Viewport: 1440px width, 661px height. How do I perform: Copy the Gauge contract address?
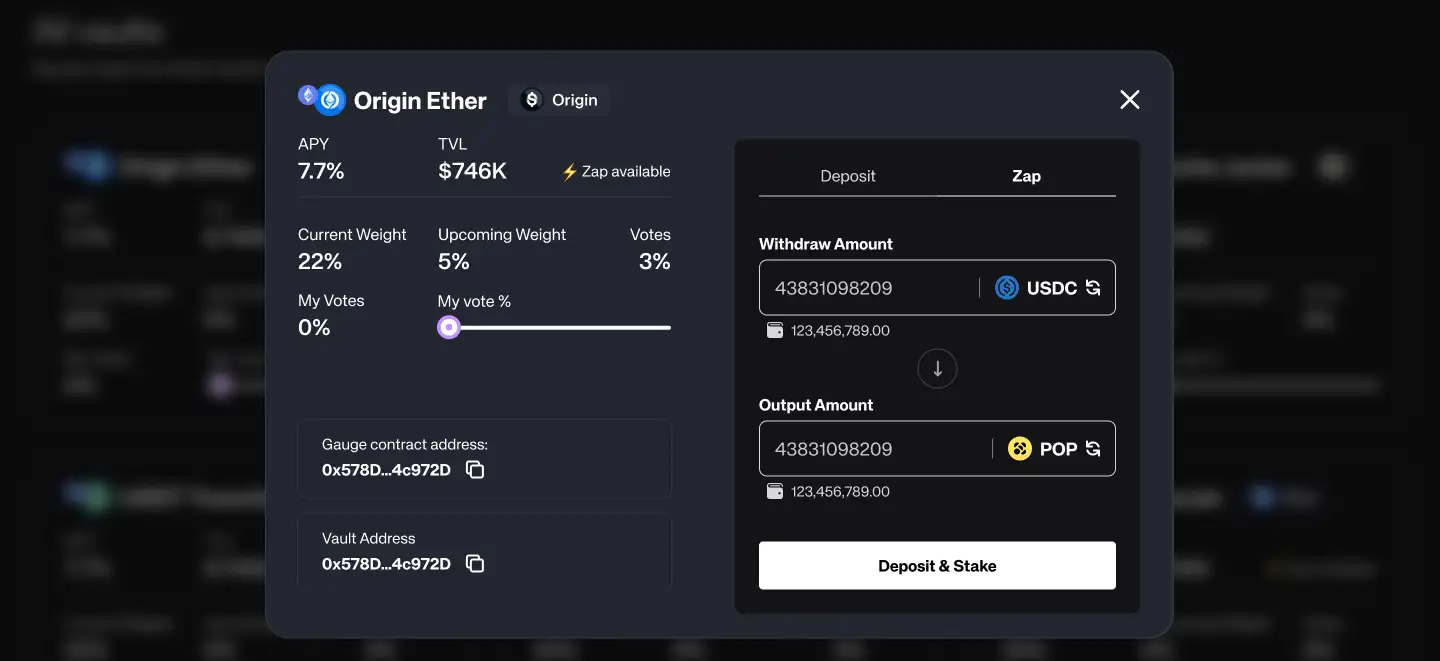tap(475, 470)
